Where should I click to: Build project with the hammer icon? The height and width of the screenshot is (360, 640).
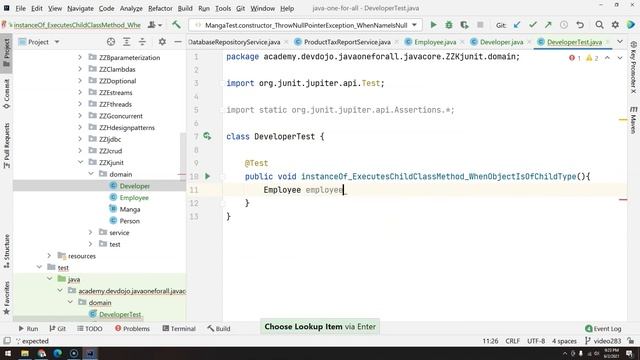[x=176, y=25]
